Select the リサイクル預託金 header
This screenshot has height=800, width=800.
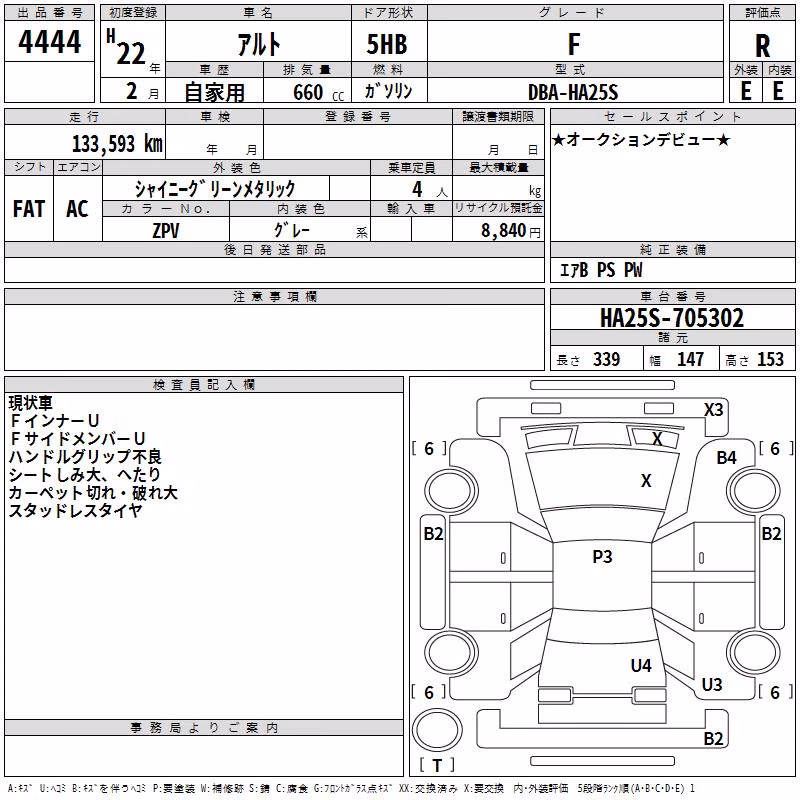pyautogui.click(x=498, y=208)
